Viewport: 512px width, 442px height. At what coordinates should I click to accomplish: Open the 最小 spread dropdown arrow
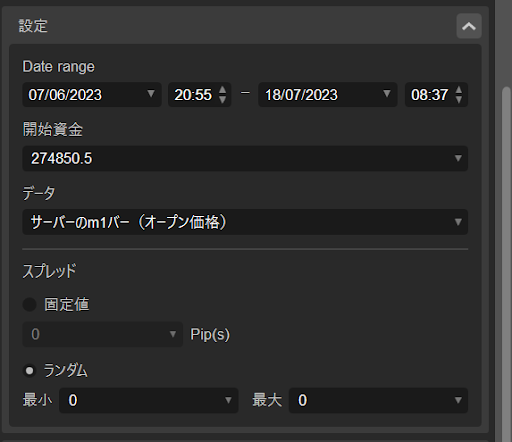click(228, 400)
